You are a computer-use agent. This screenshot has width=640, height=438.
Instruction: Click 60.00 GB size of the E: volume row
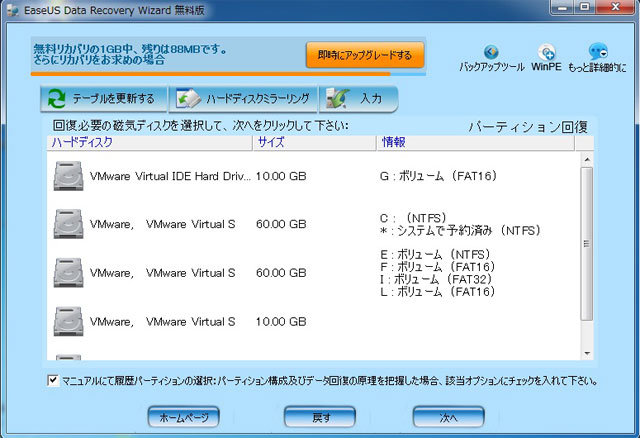pyautogui.click(x=281, y=273)
